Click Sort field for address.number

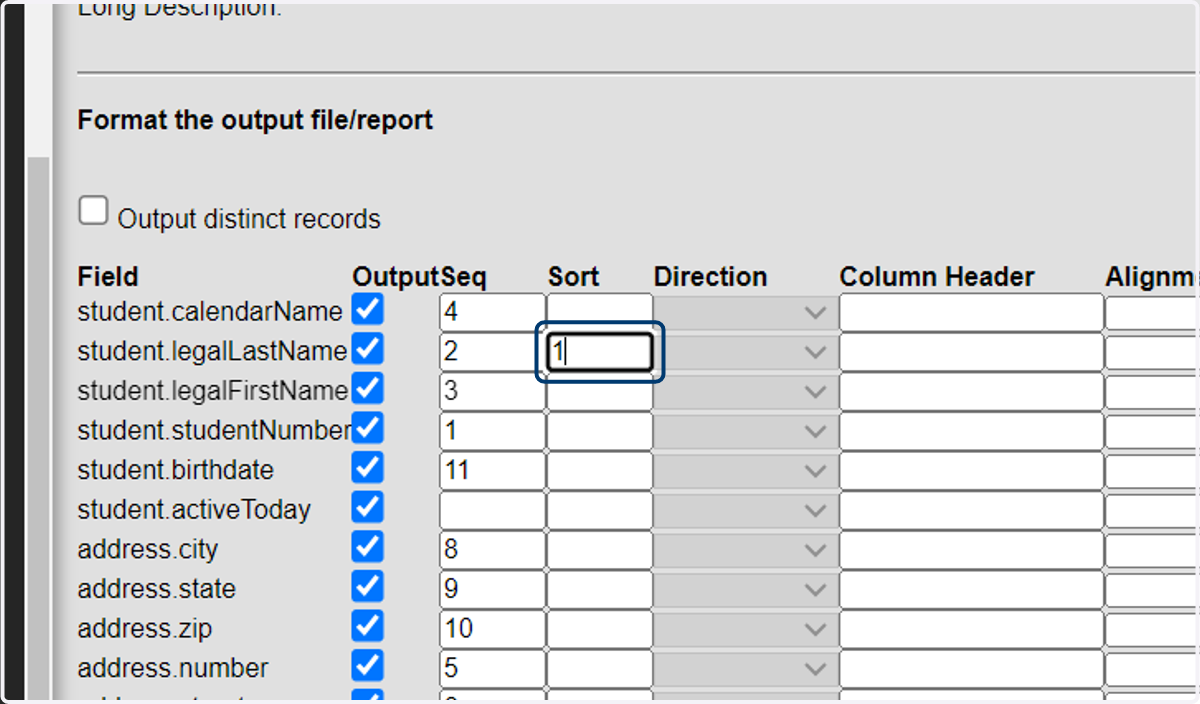(599, 669)
